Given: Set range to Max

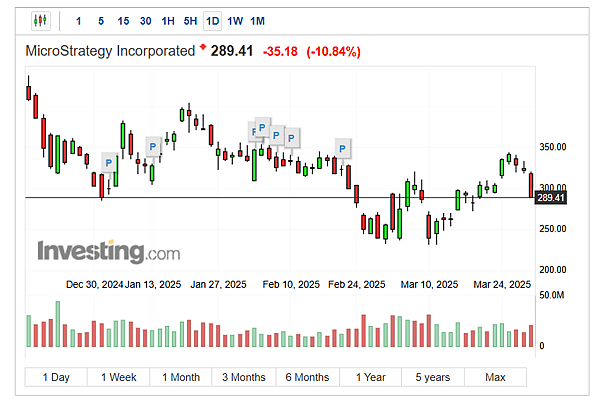Looking at the screenshot, I should 496,377.
